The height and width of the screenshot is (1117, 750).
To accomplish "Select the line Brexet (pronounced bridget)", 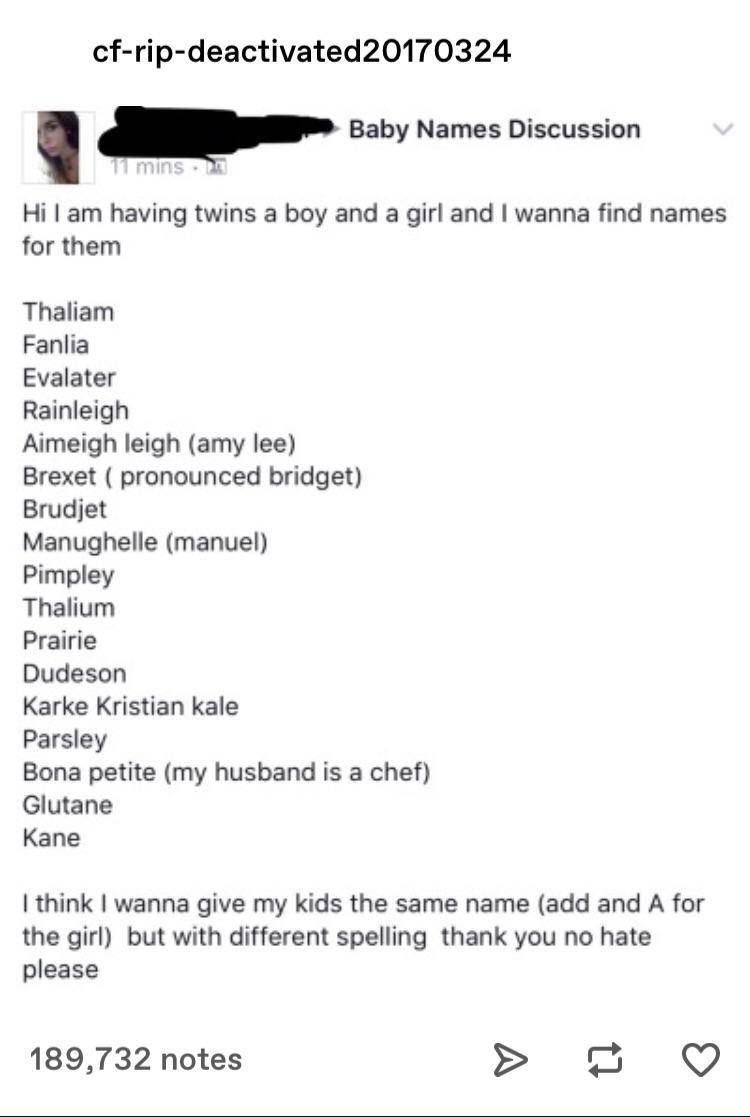I will pyautogui.click(x=192, y=476).
